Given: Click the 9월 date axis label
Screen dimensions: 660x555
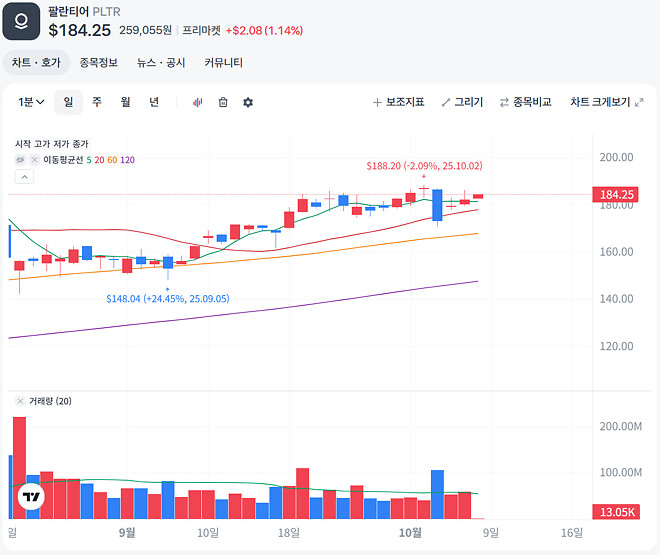Looking at the screenshot, I should point(127,533).
